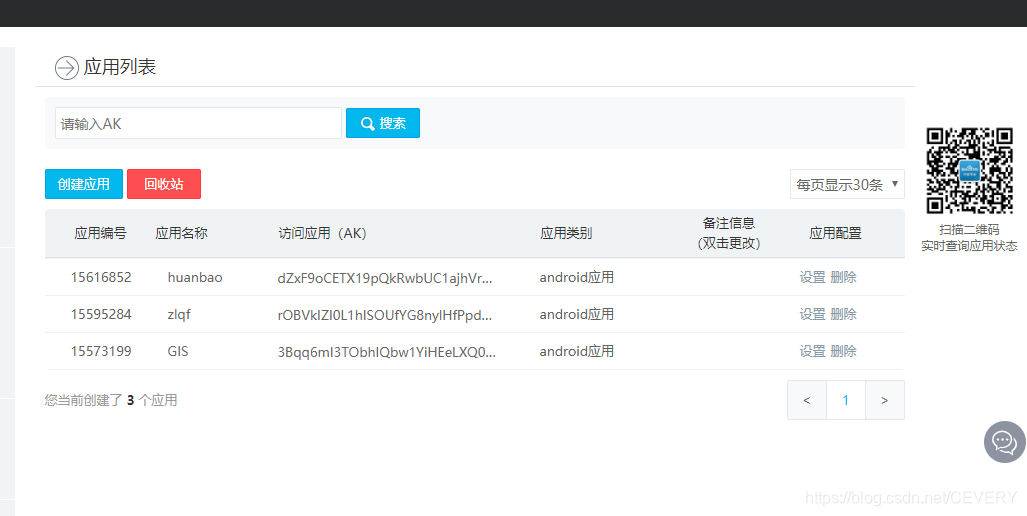Click the AK starting with 3Bqq6mI3TObh
The height and width of the screenshot is (516, 1027).
click(386, 352)
